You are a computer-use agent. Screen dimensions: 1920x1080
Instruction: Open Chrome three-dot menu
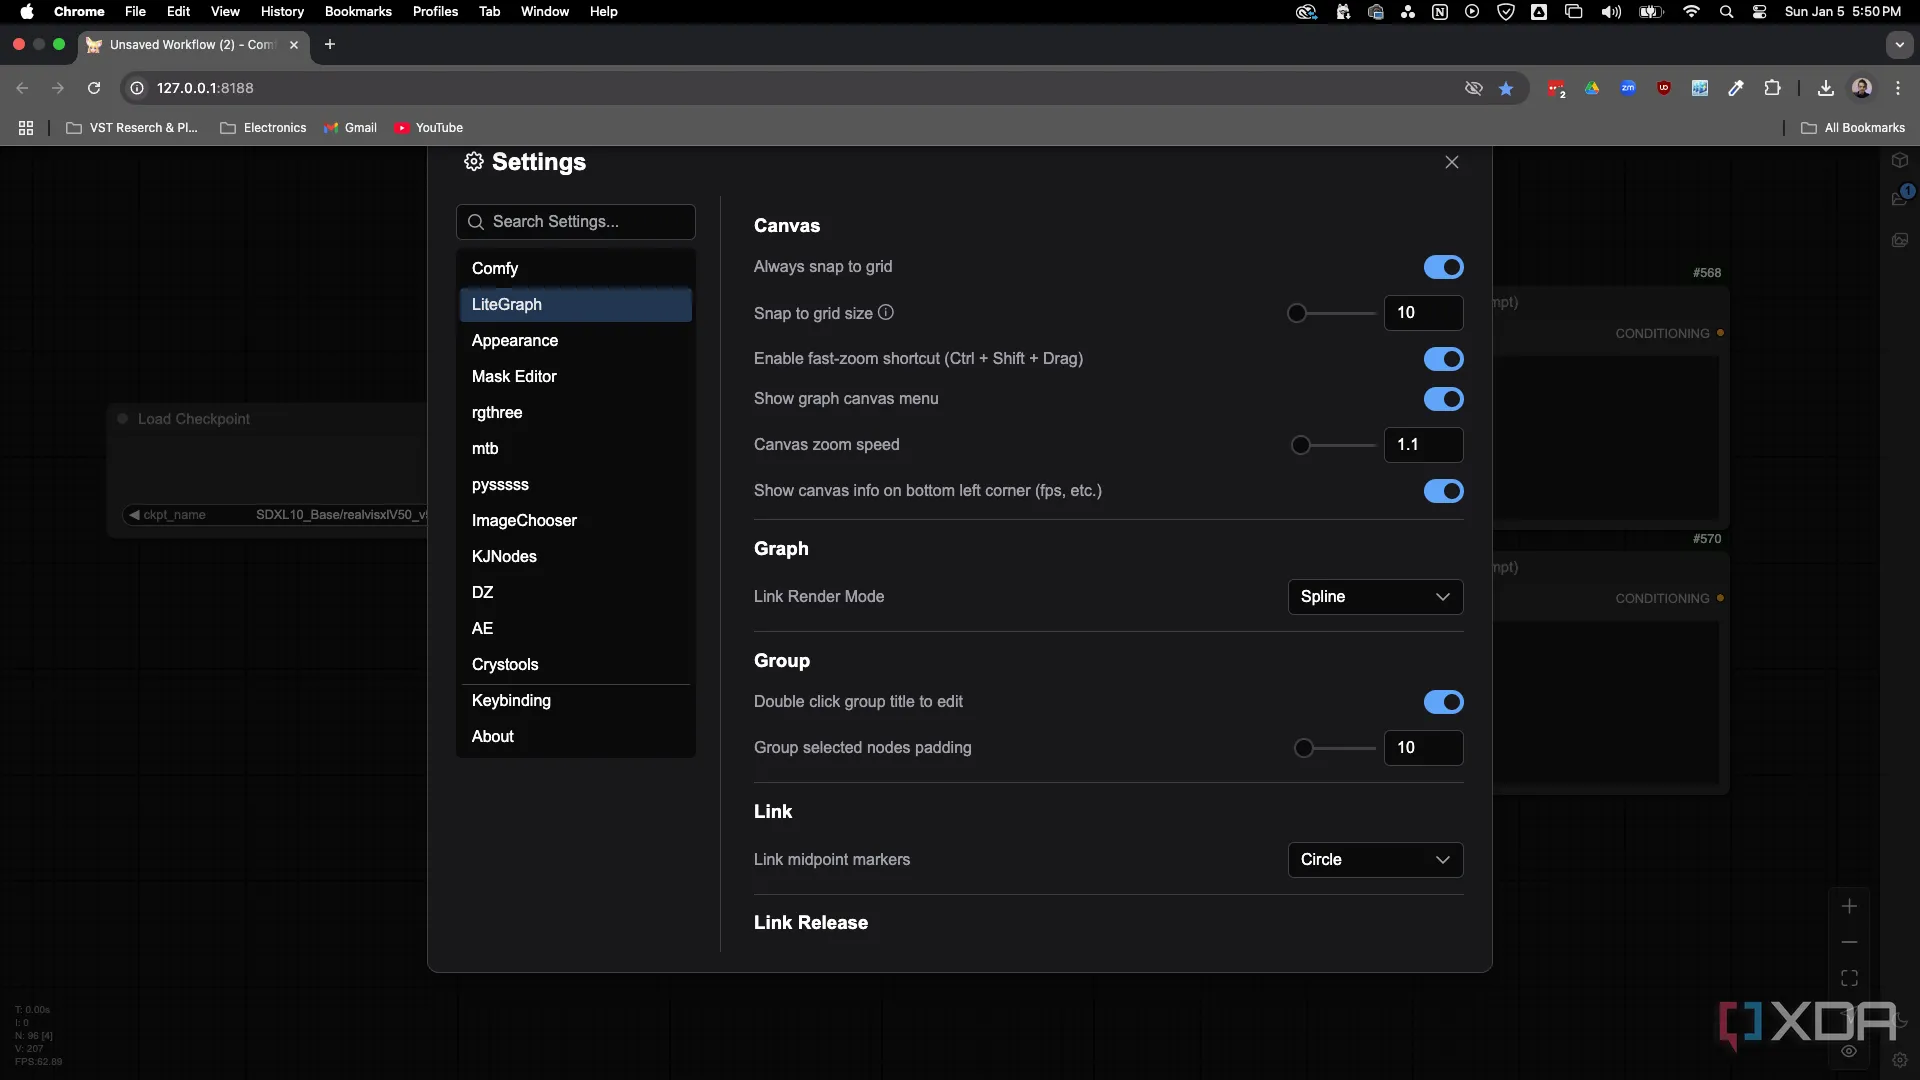1898,88
